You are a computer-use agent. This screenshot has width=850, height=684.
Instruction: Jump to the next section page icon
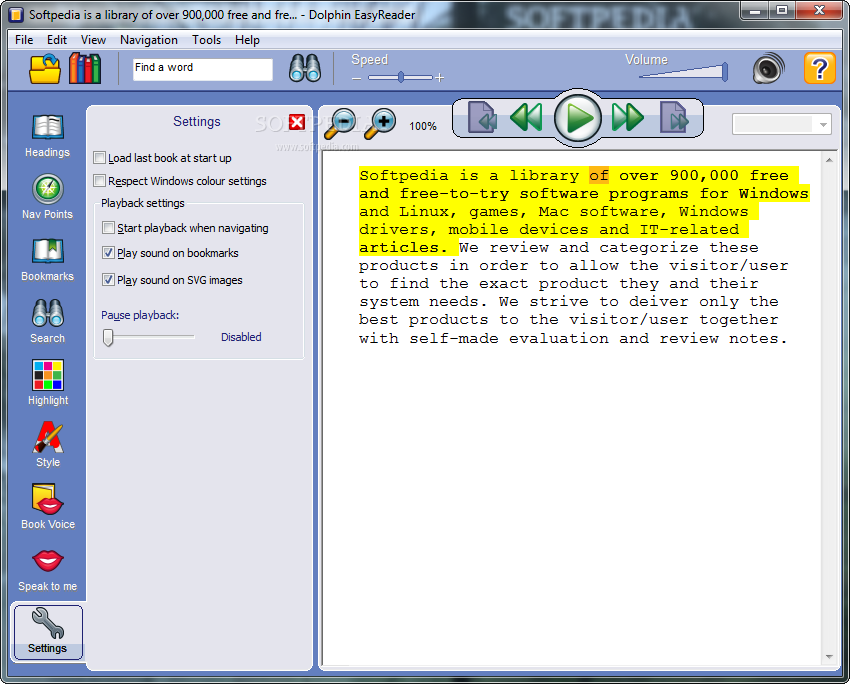pyautogui.click(x=674, y=117)
